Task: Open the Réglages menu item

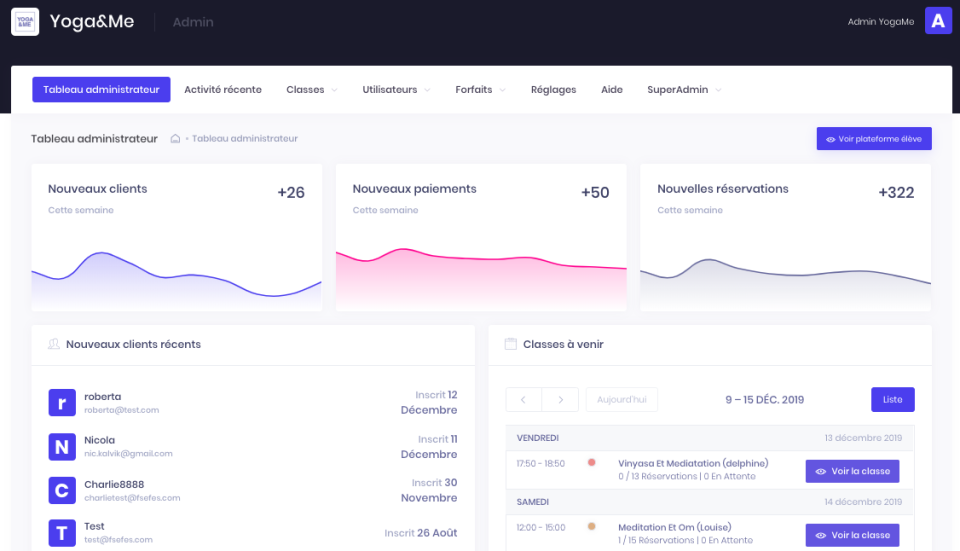Action: [x=553, y=89]
